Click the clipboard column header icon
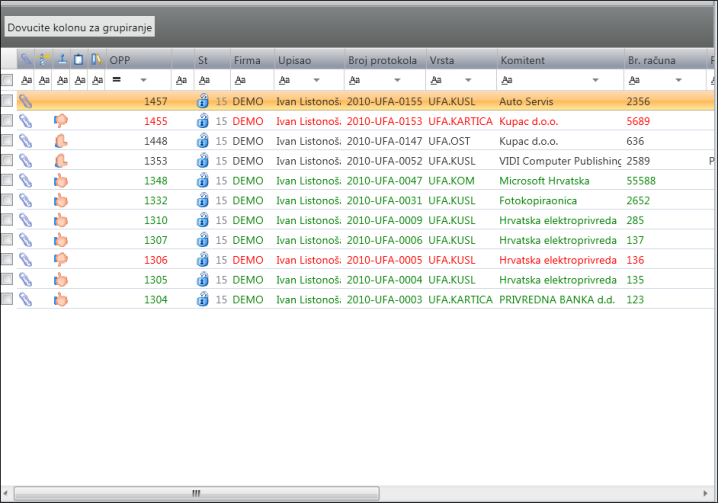 pyautogui.click(x=79, y=60)
